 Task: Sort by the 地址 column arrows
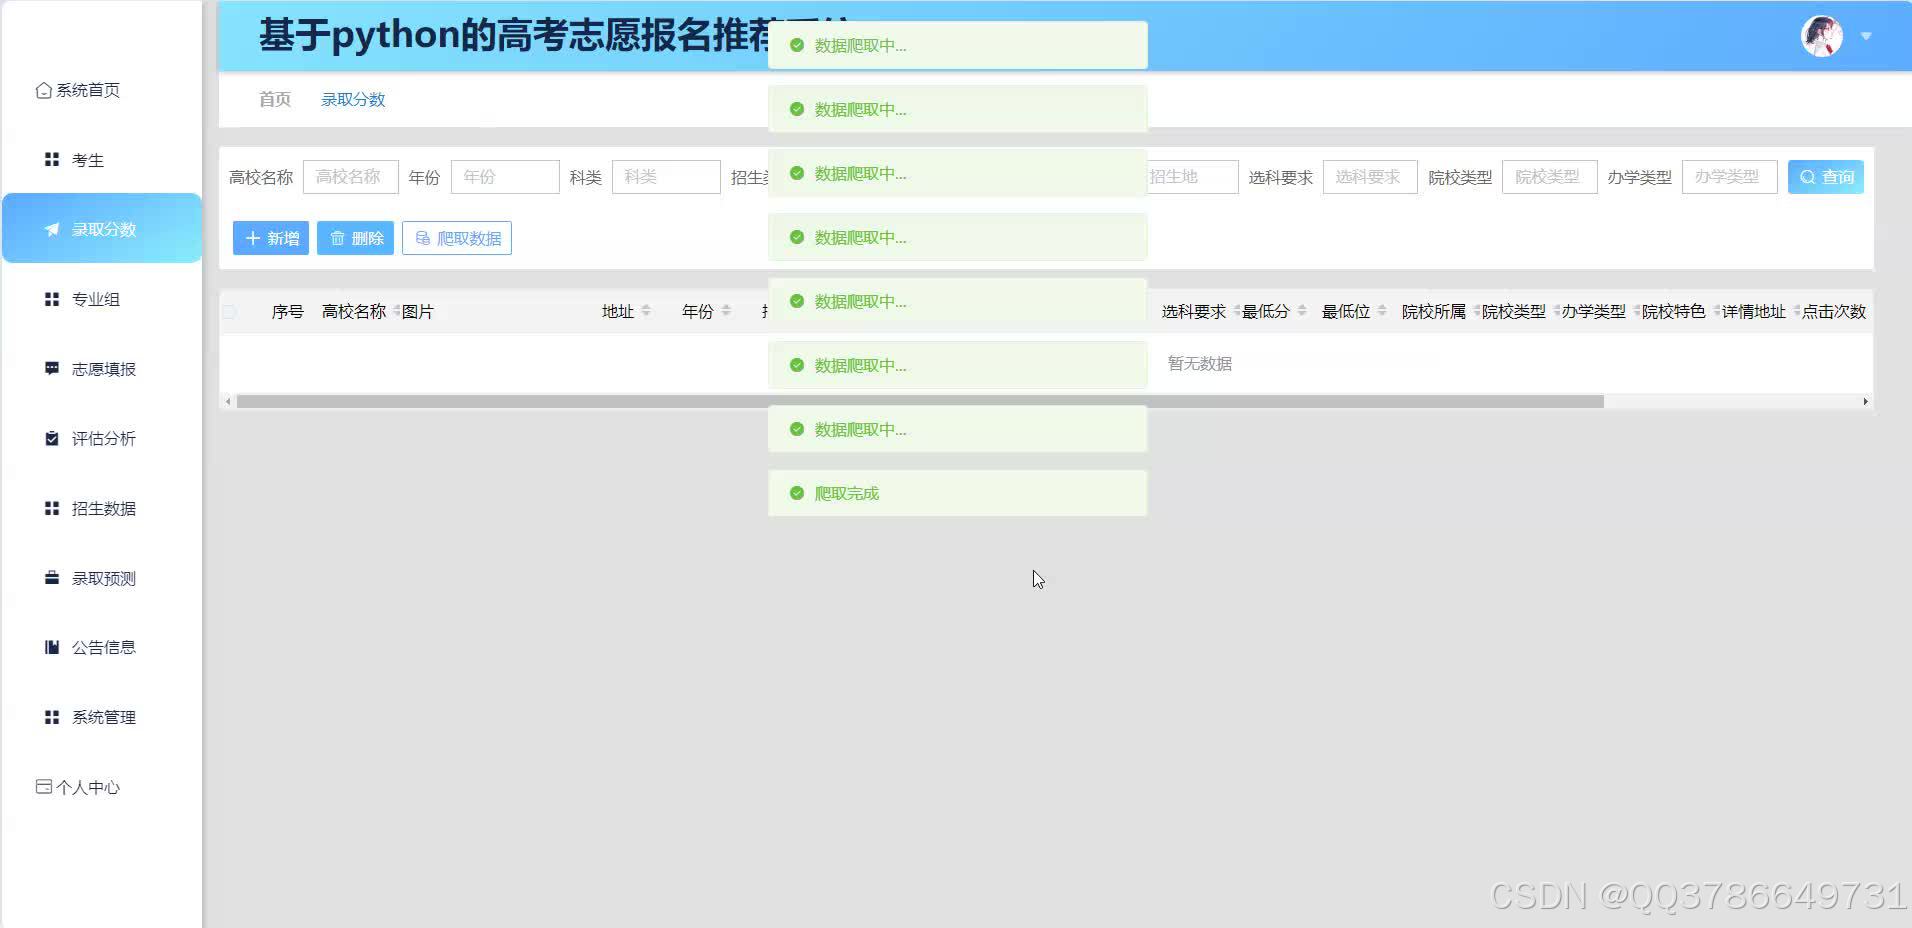coord(646,311)
